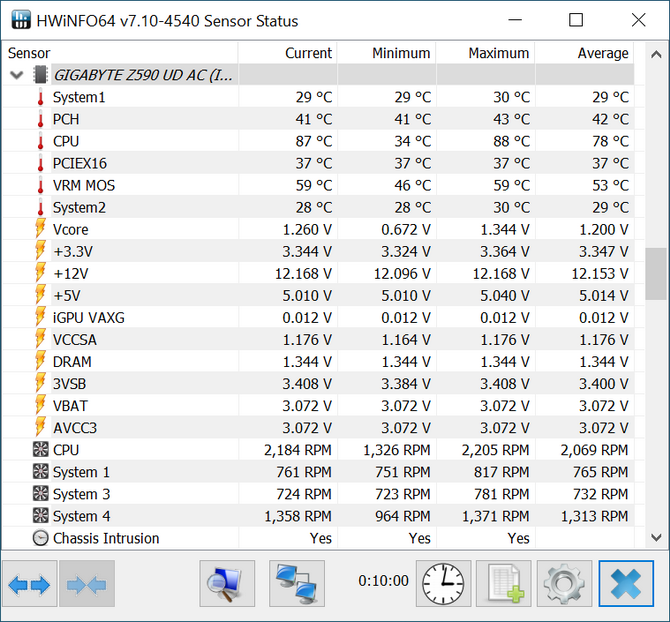Click the Average column header
This screenshot has width=670, height=622.
(x=585, y=53)
